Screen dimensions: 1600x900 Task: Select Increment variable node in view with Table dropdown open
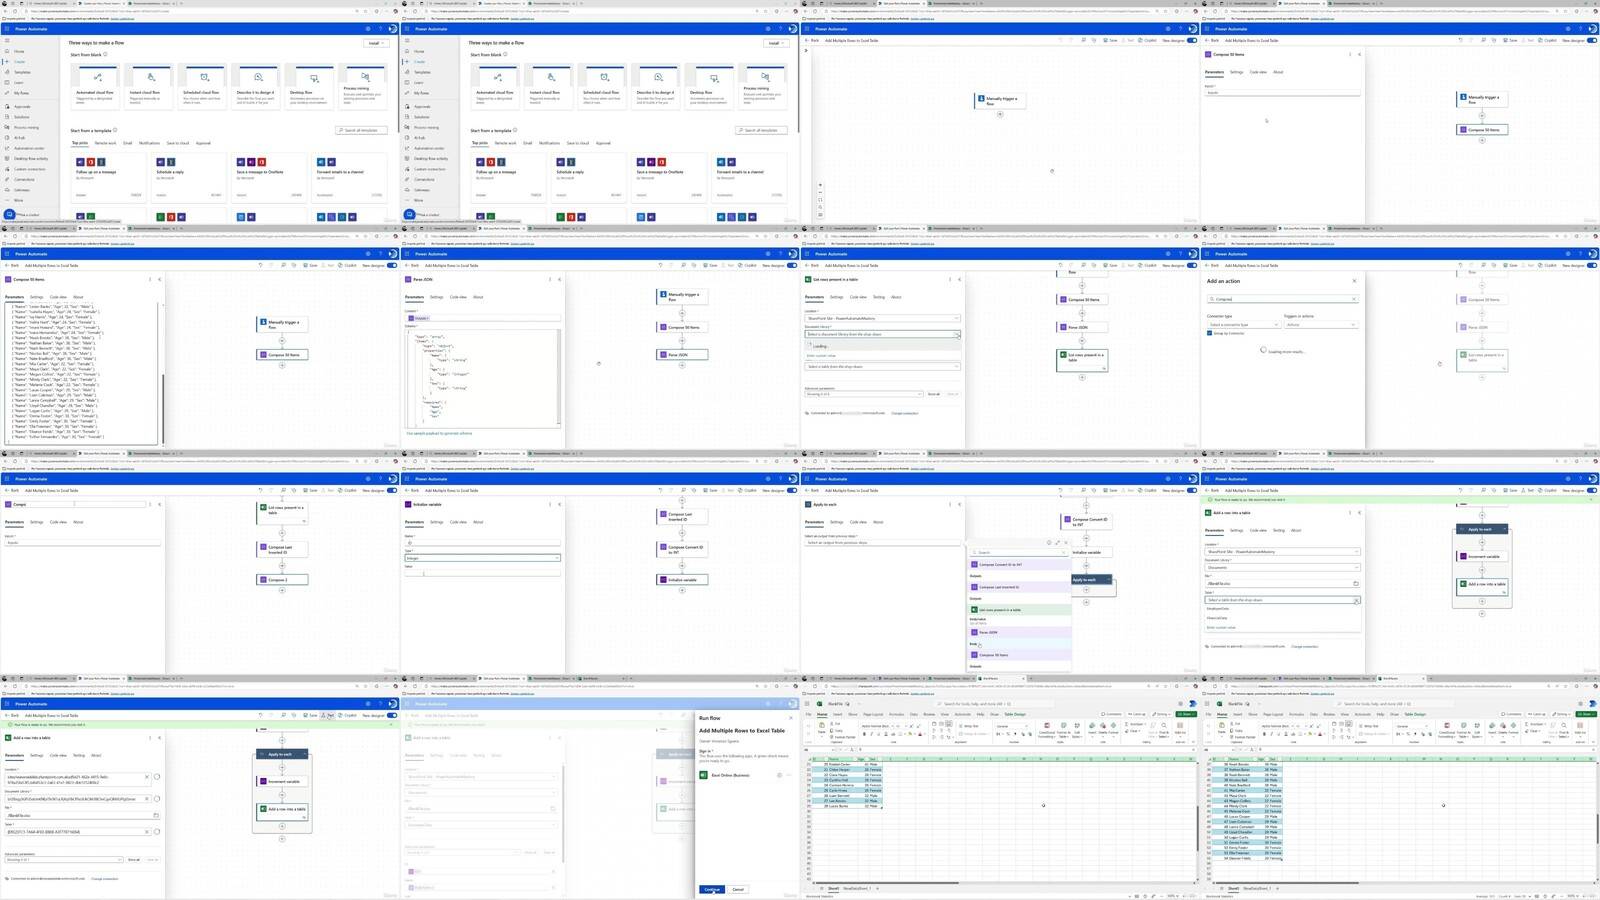1482,556
